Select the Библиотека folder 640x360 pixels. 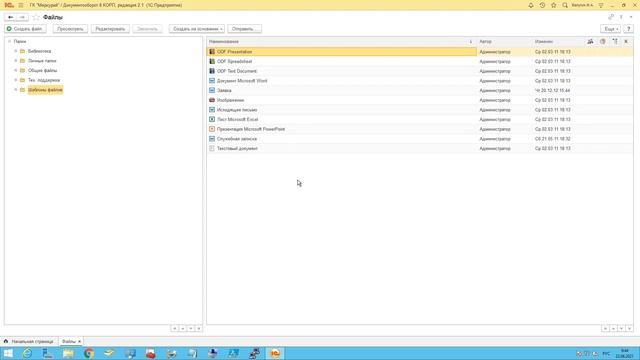pyautogui.click(x=40, y=51)
